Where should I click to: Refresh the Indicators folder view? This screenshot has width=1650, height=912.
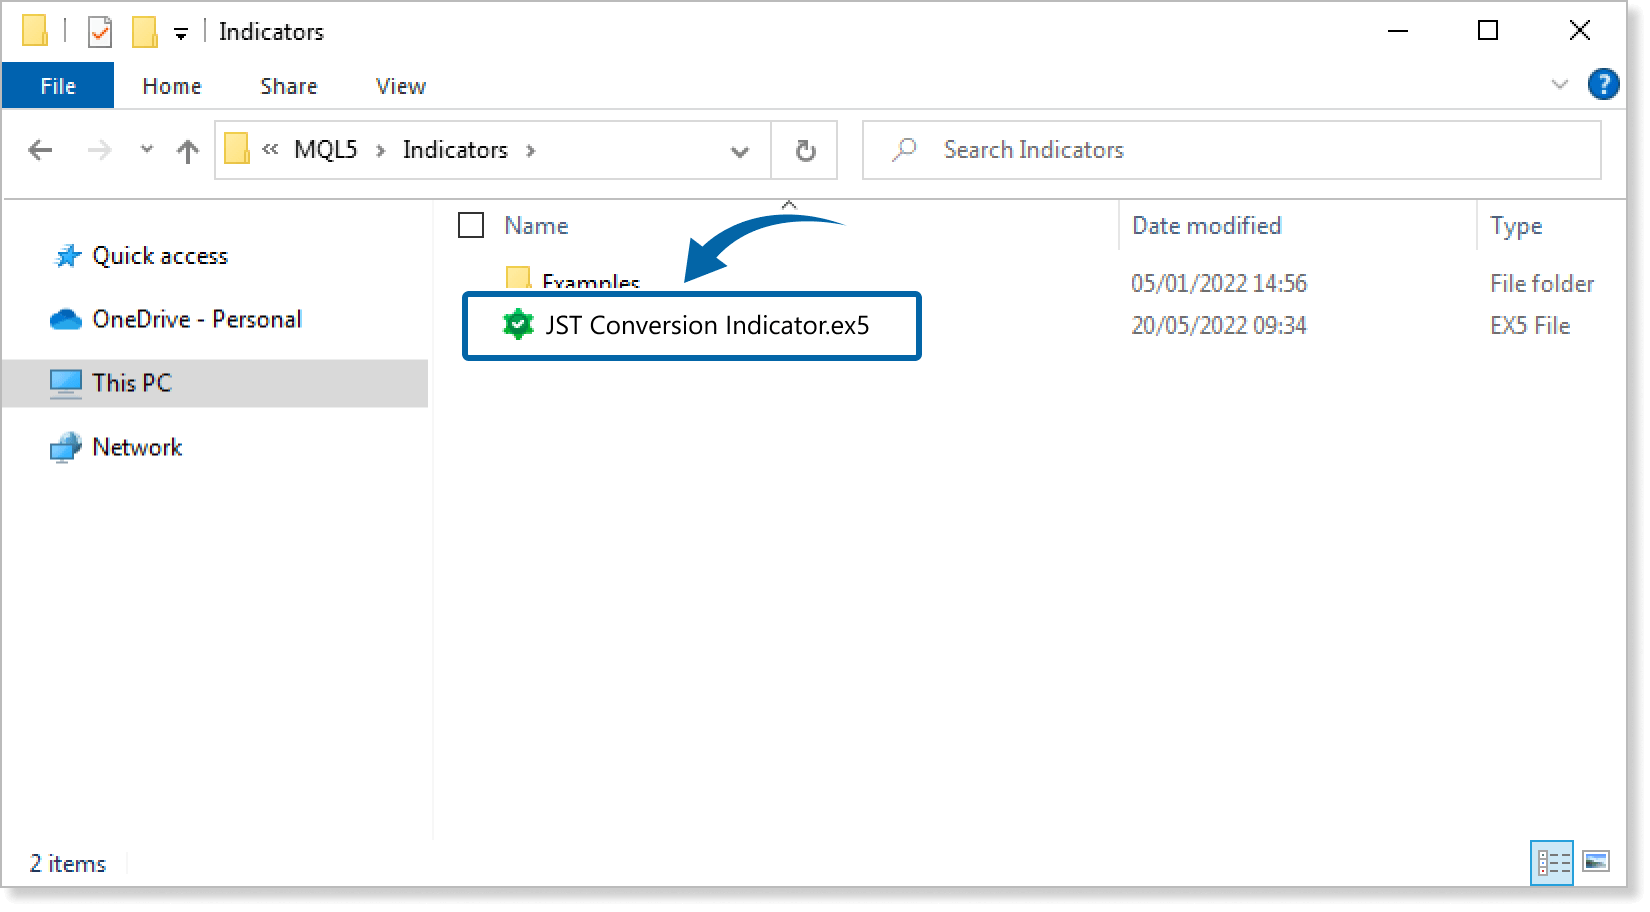[805, 151]
